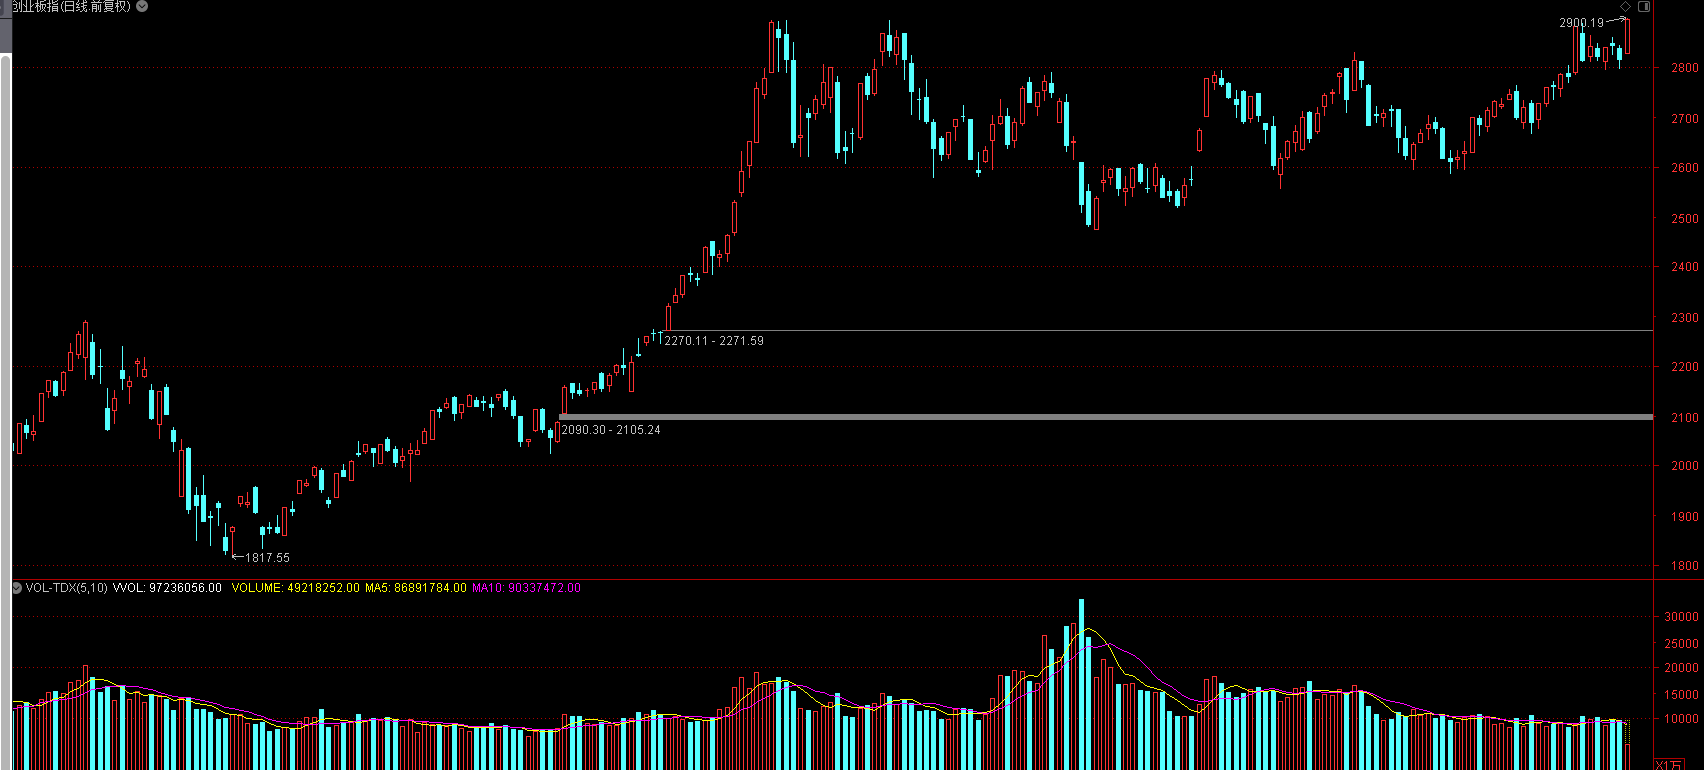Image resolution: width=1704 pixels, height=770 pixels.
Task: Click the X1万 volume unit label
Action: tap(1669, 765)
